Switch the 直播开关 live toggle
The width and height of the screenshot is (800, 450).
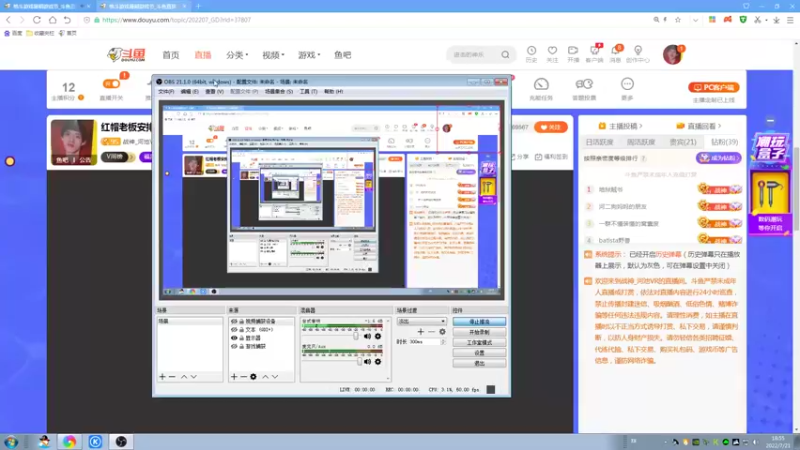click(111, 84)
